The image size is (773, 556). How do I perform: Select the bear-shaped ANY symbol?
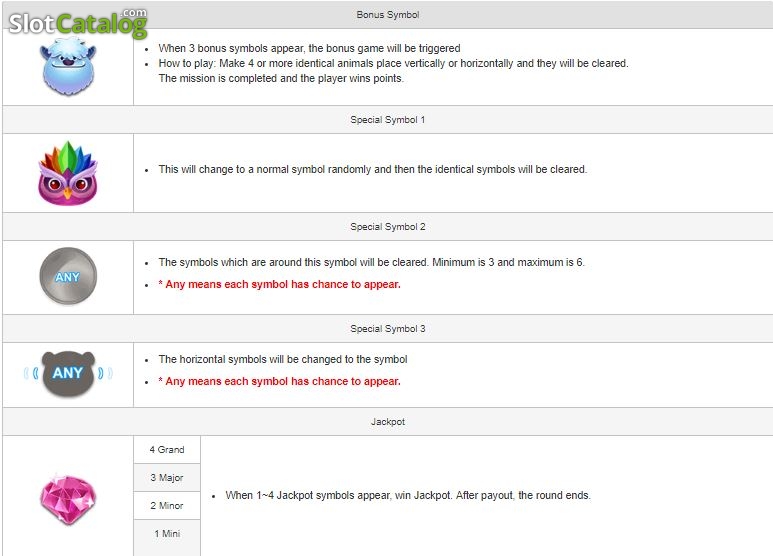(68, 374)
